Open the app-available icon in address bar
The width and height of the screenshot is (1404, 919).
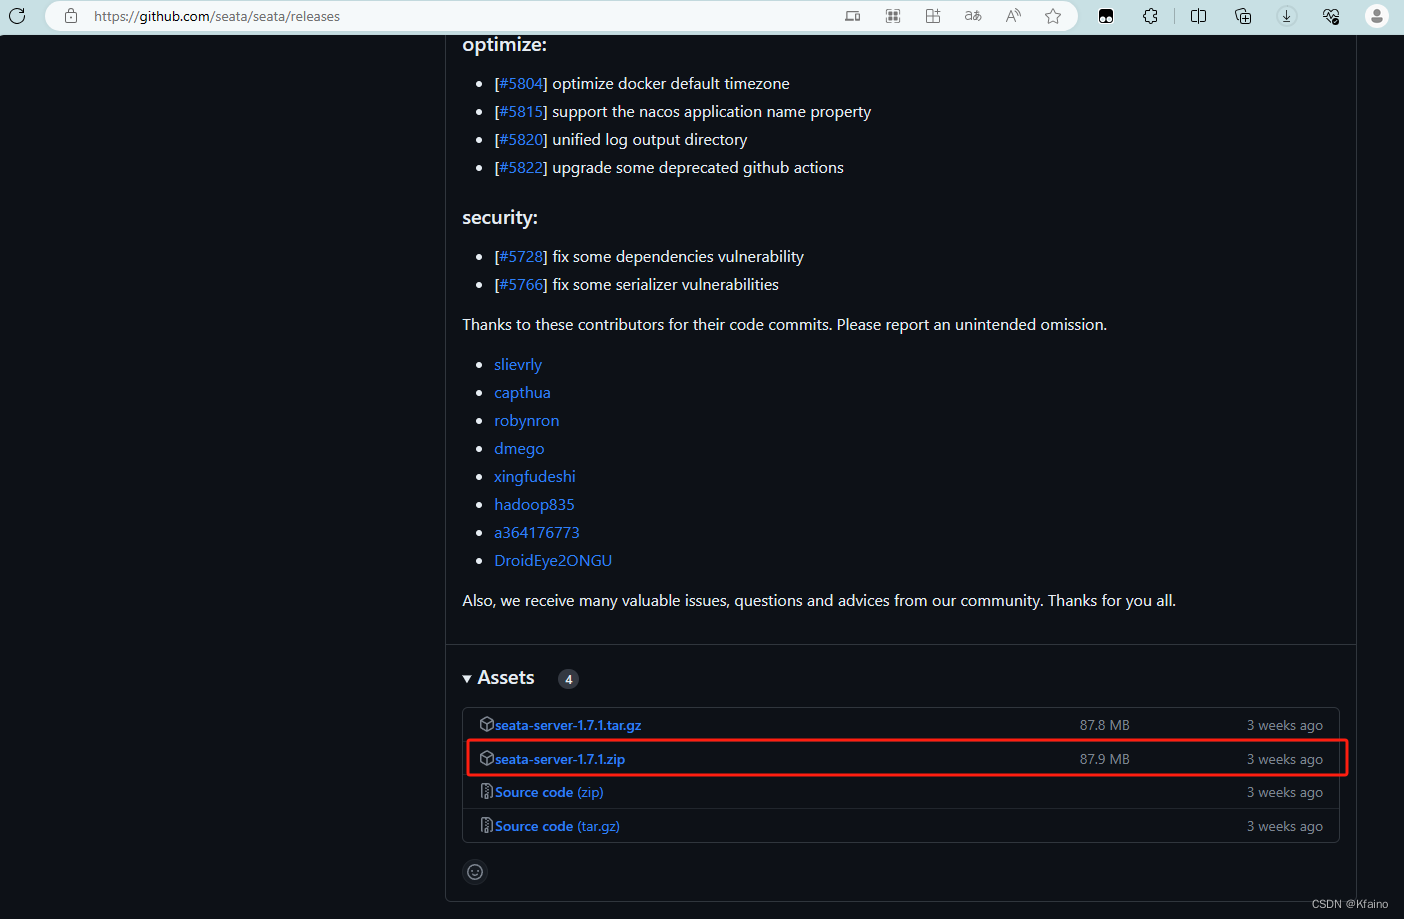[x=853, y=16]
